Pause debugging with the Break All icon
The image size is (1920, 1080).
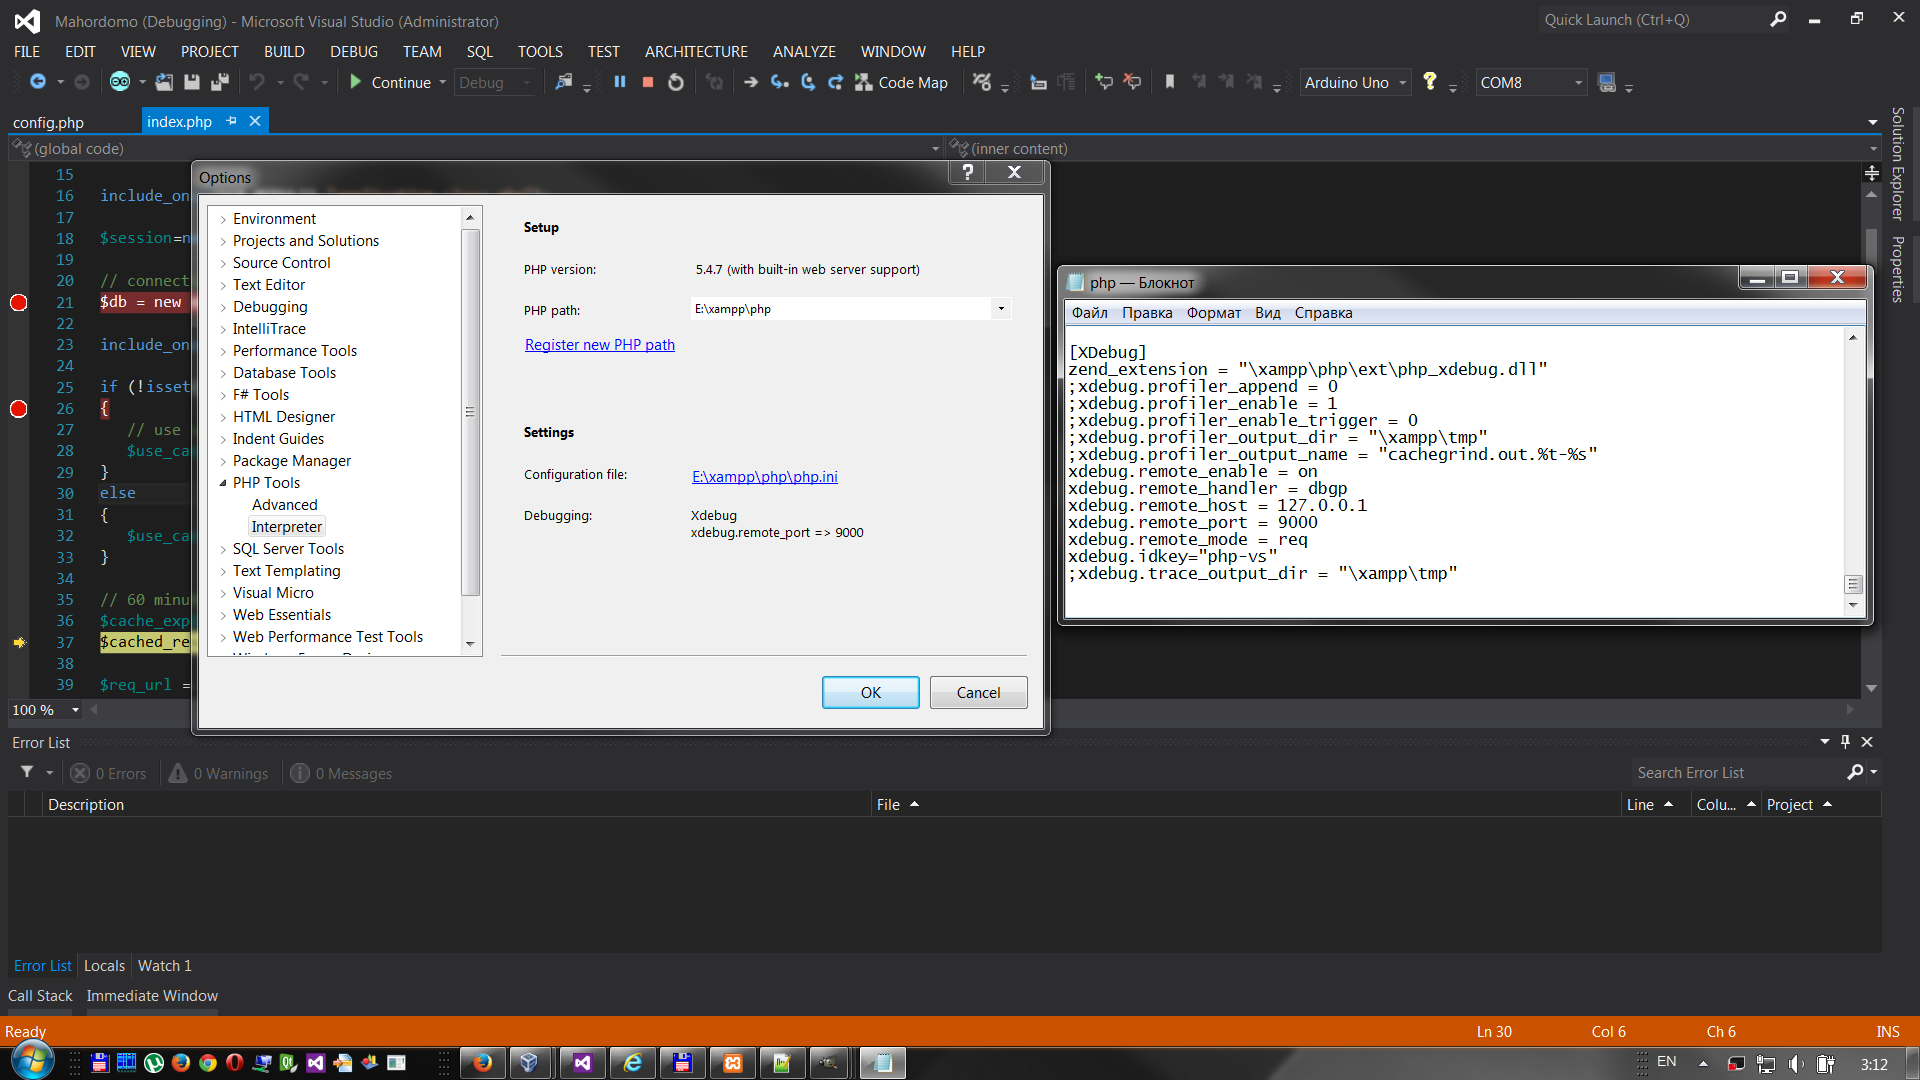click(x=620, y=82)
